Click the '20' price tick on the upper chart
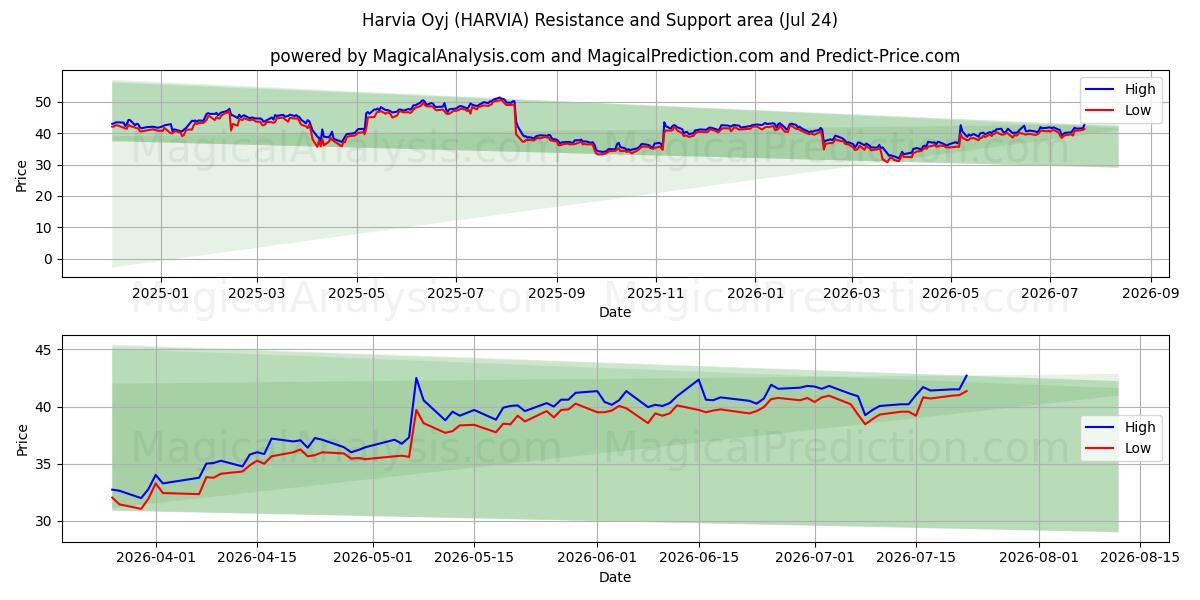The image size is (1200, 600). [46, 196]
